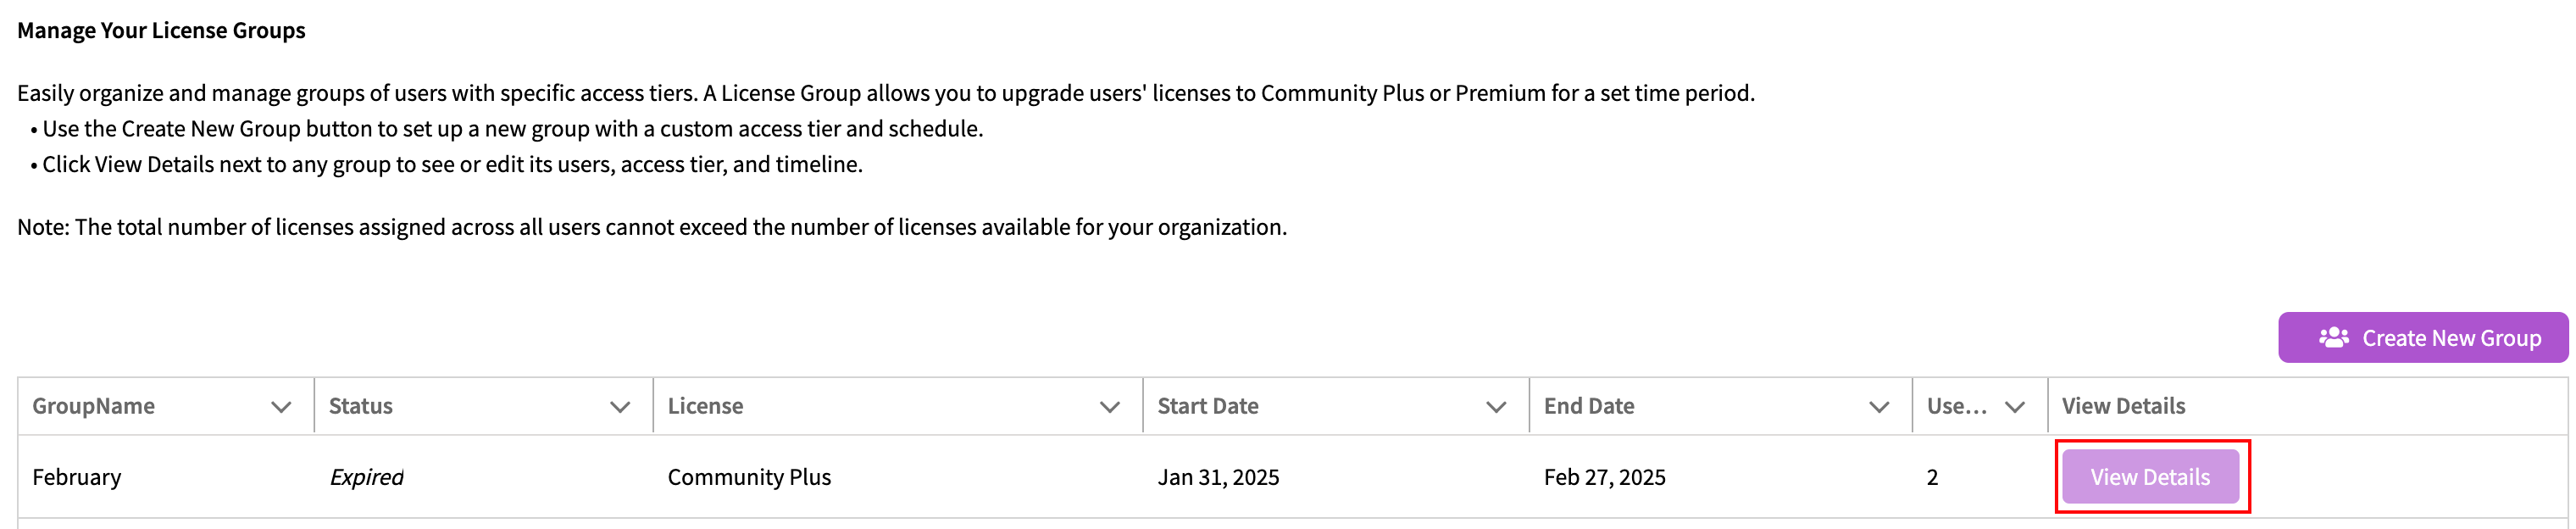Click the Jan 31, 2025 start date cell
The height and width of the screenshot is (529, 2576).
pyautogui.click(x=1218, y=477)
